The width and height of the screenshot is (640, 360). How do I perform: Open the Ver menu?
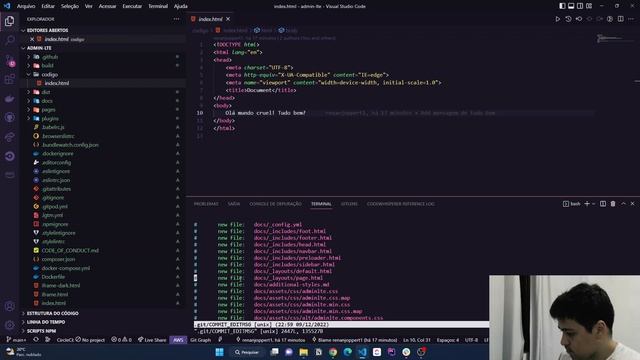89,6
